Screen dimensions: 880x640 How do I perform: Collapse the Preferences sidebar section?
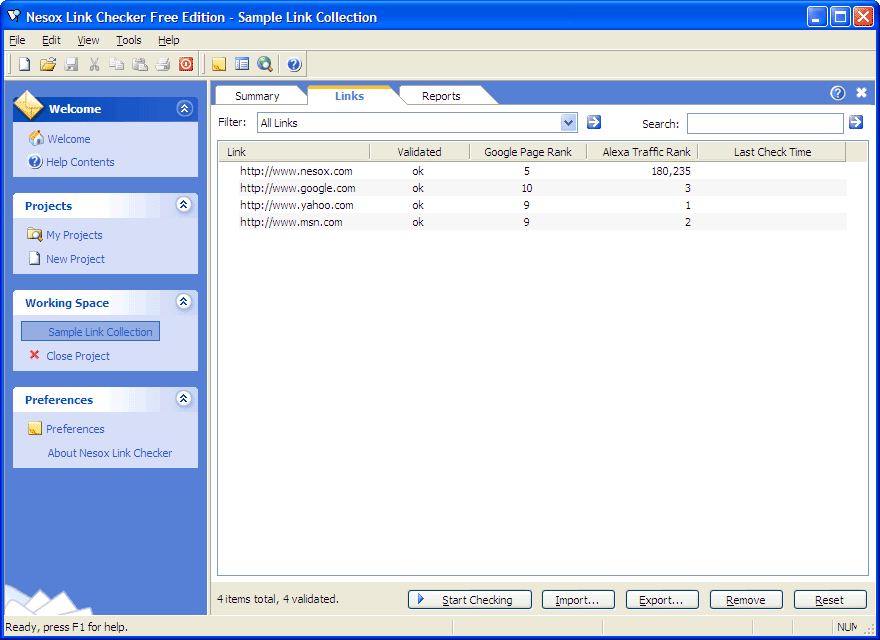point(183,399)
